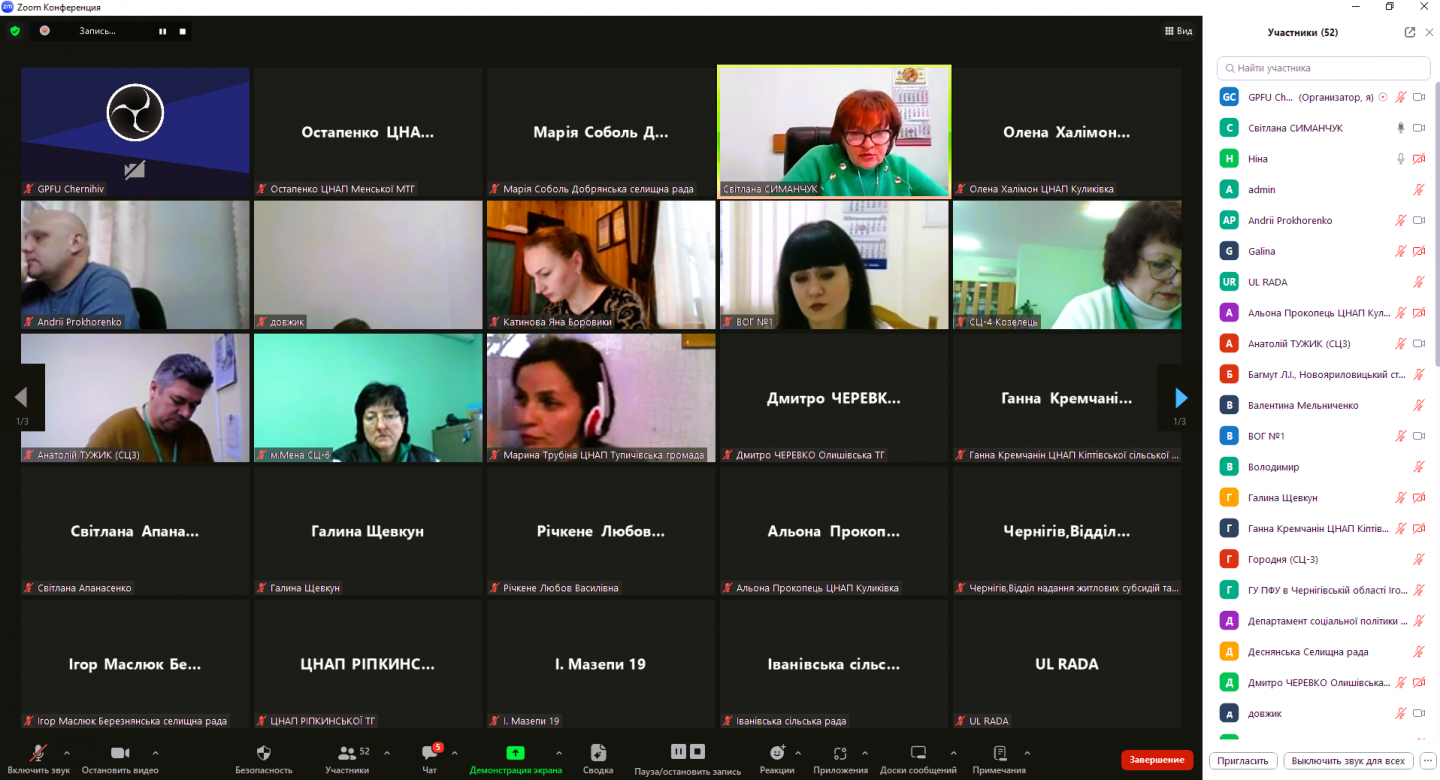Open the Whiteboards (Доски сообщений) icon
The image size is (1440, 780).
click(918, 753)
